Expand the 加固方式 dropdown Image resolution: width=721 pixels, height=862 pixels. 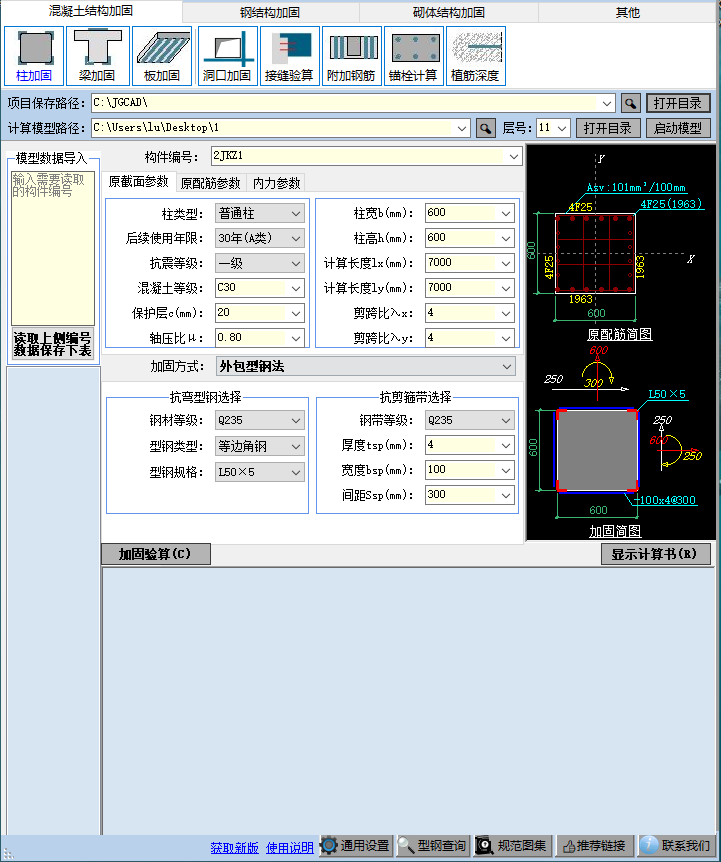pyautogui.click(x=508, y=367)
